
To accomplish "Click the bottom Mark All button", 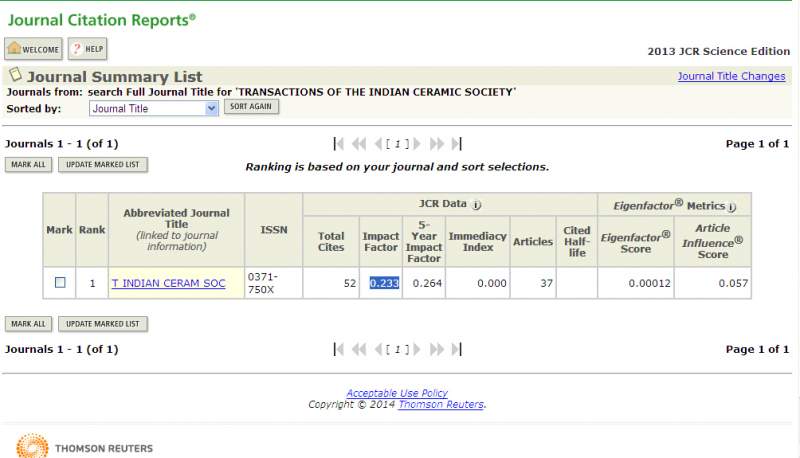I will 29,324.
